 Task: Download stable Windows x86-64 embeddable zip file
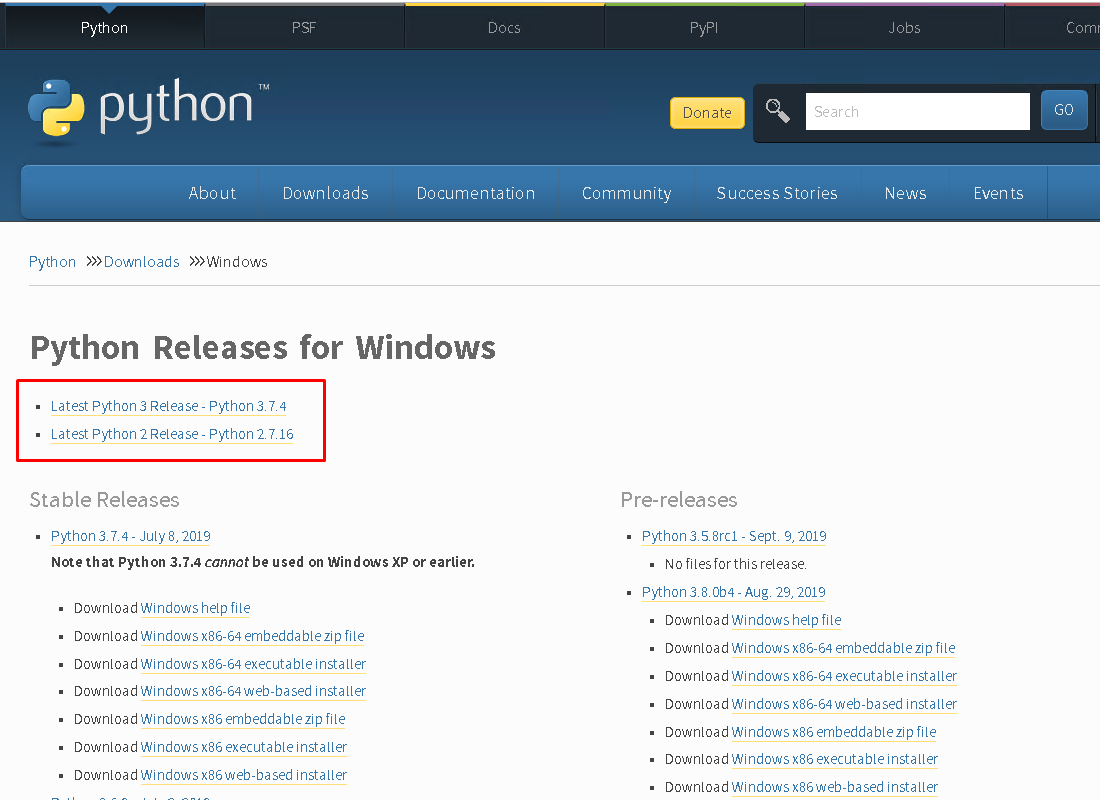point(252,636)
